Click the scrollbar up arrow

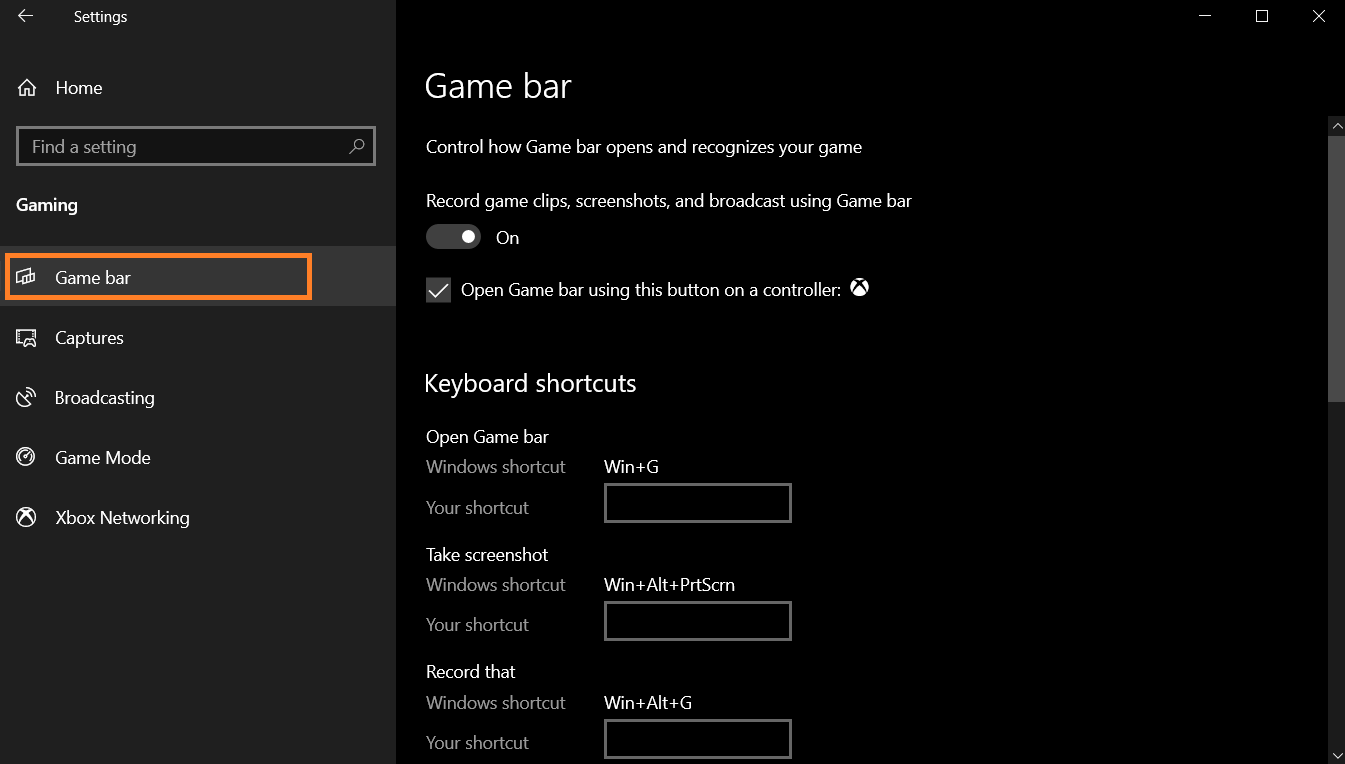pos(1337,125)
